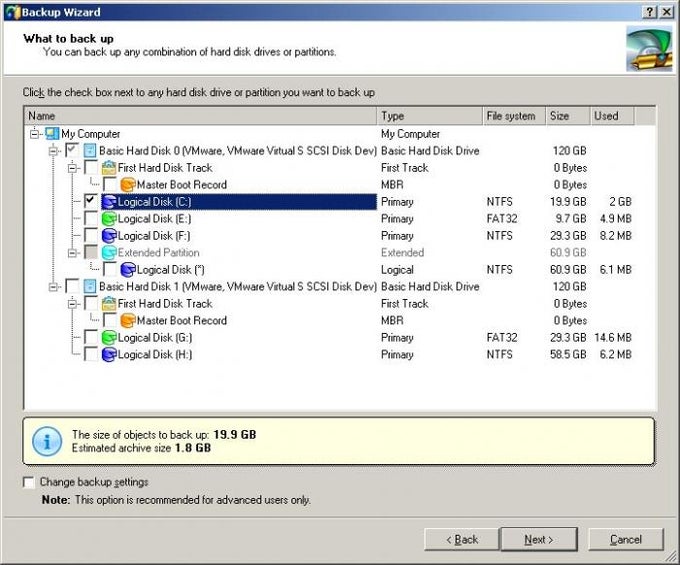Check Master Boot Record under Disk 1
This screenshot has width=680, height=565.
110,320
